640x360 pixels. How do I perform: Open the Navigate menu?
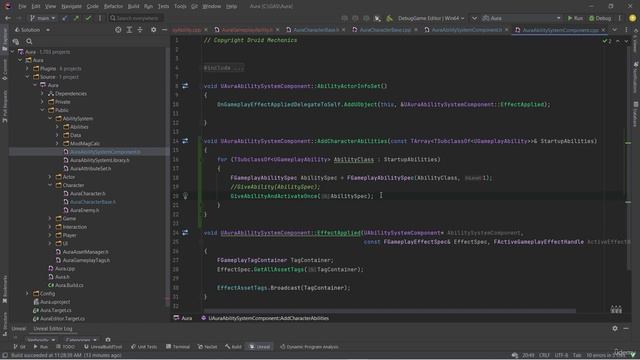tap(71, 6)
